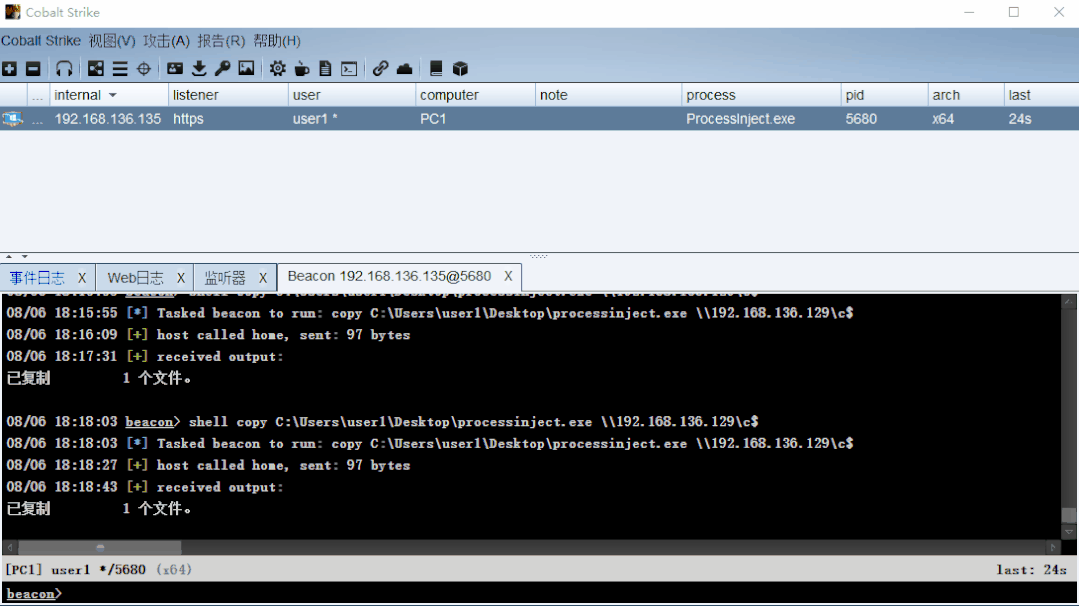1079x606 pixels.
Task: Click the status bar text [PC1] user1 */5680
Action: coord(75,570)
